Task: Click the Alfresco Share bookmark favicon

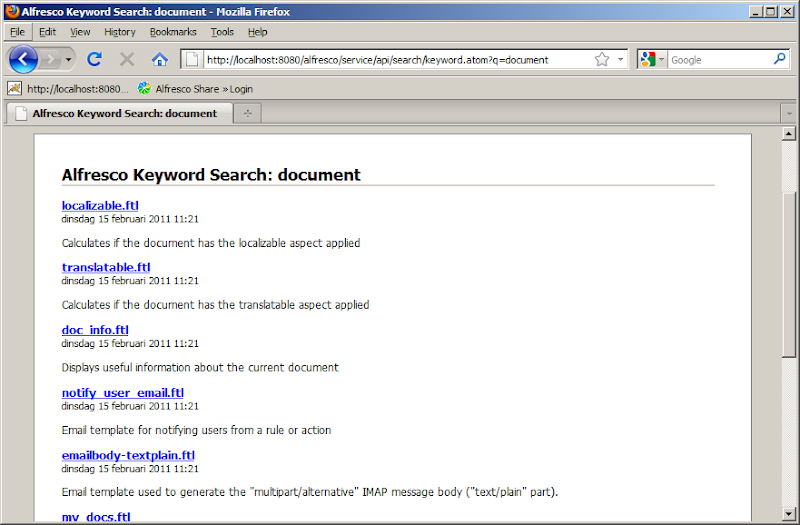Action: click(x=144, y=88)
